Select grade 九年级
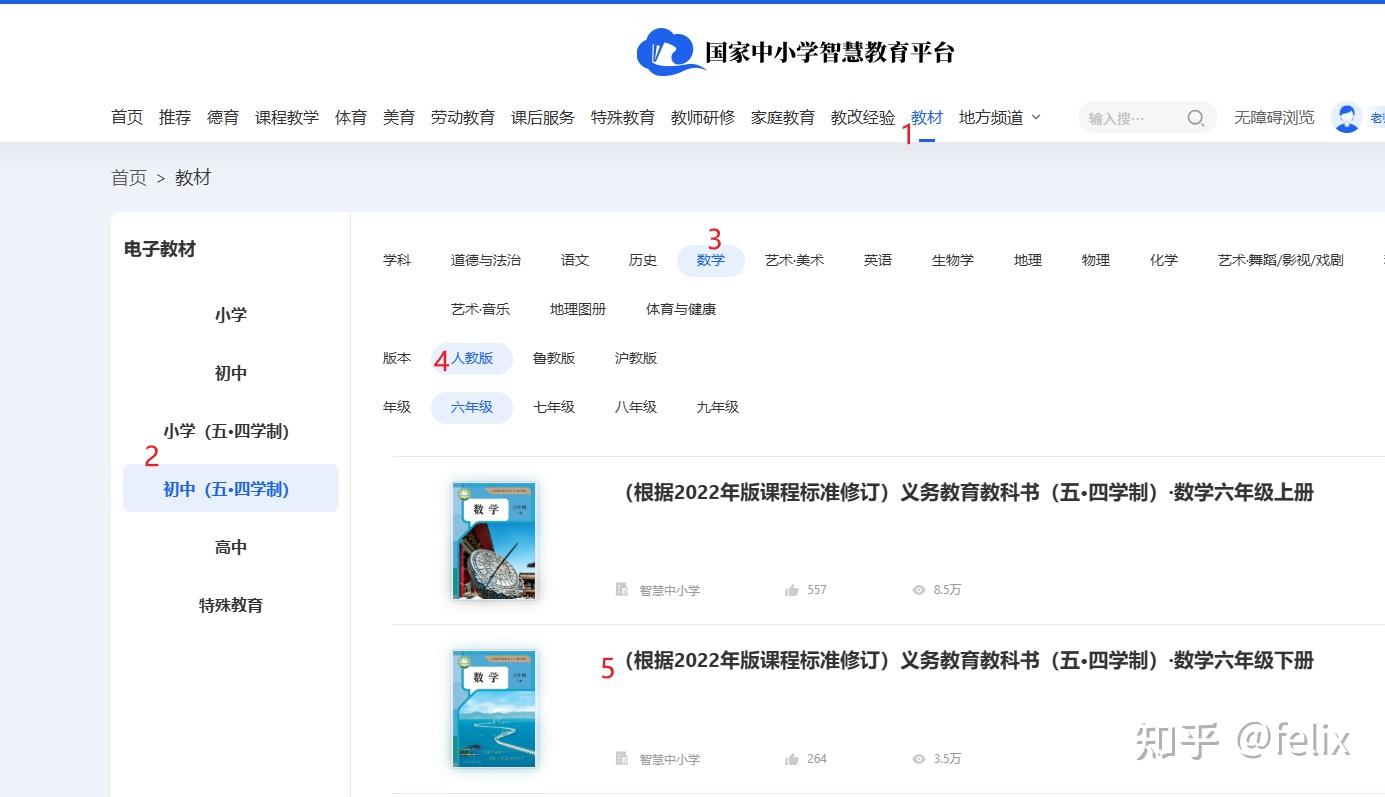This screenshot has height=797, width=1385. tap(718, 407)
